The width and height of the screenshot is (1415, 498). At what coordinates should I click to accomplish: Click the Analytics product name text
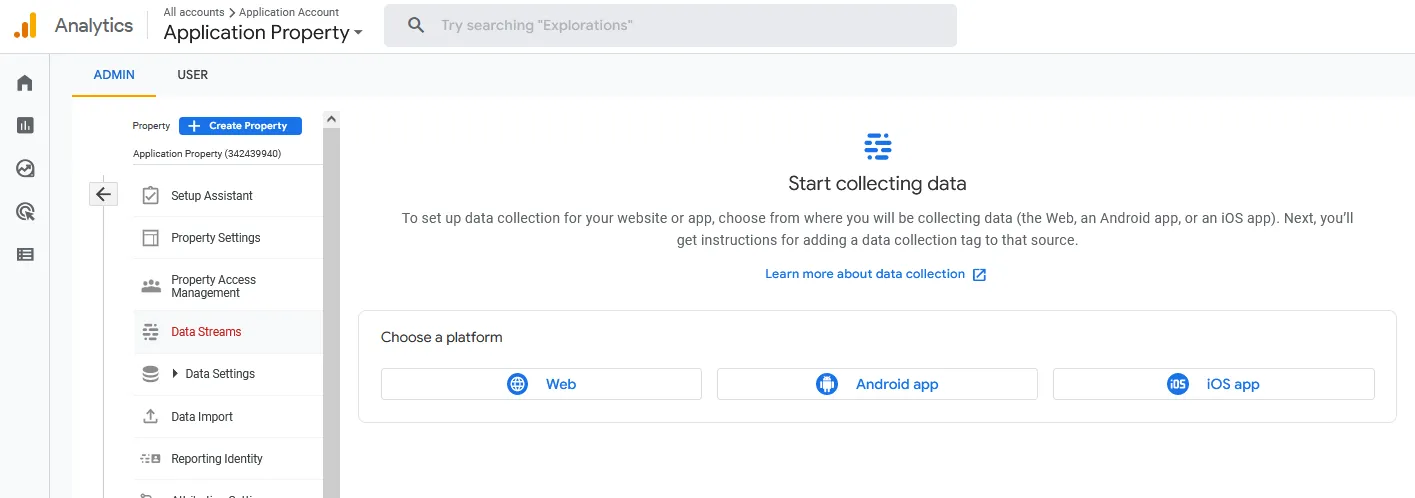(x=94, y=26)
